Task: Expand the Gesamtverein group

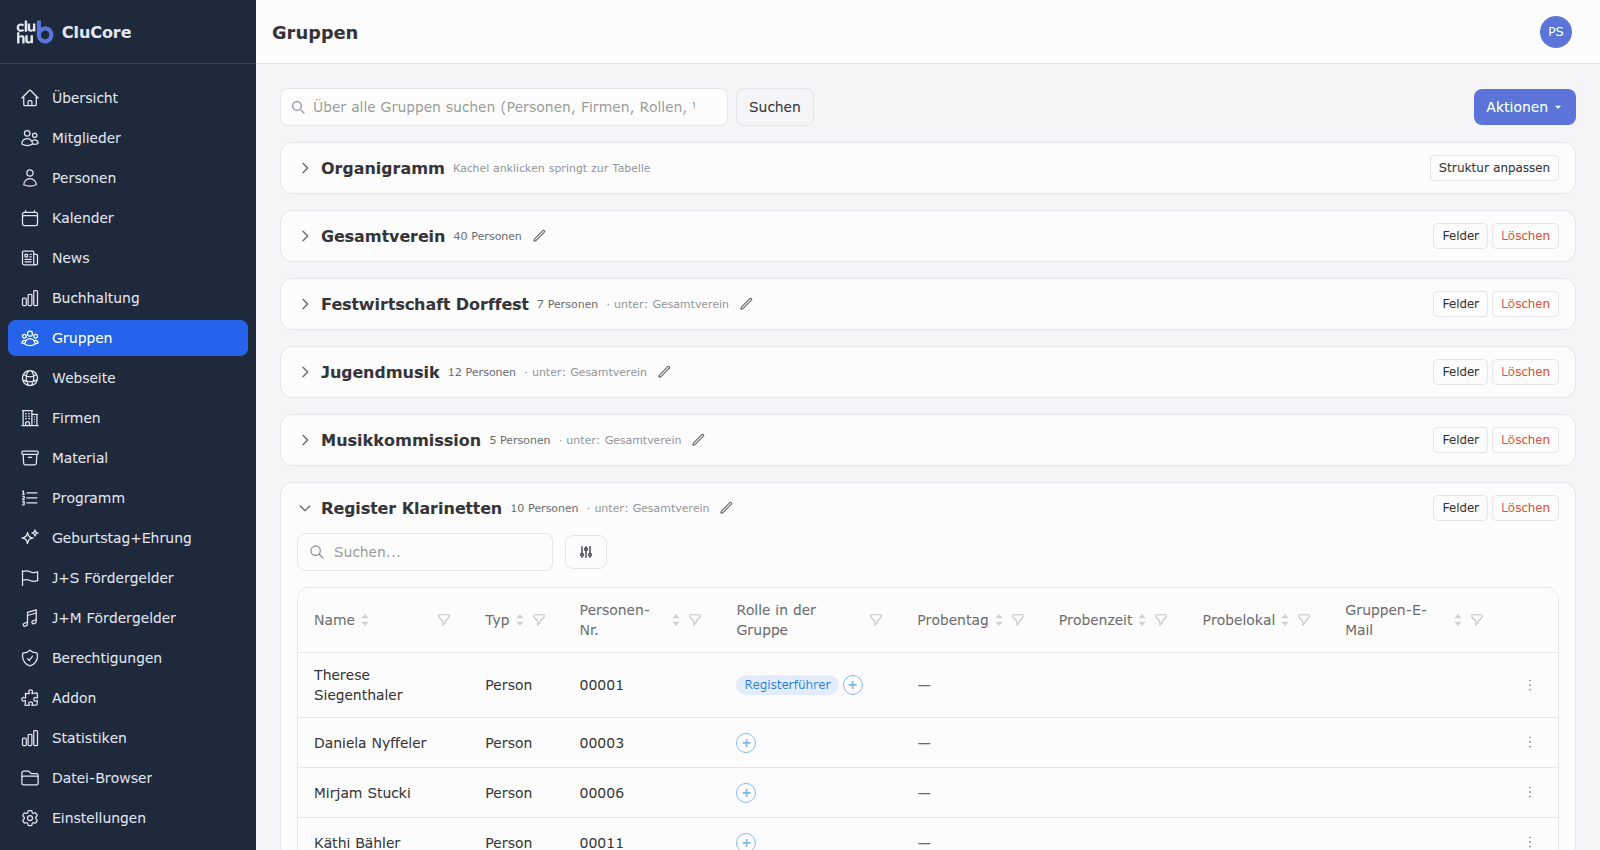Action: (305, 236)
